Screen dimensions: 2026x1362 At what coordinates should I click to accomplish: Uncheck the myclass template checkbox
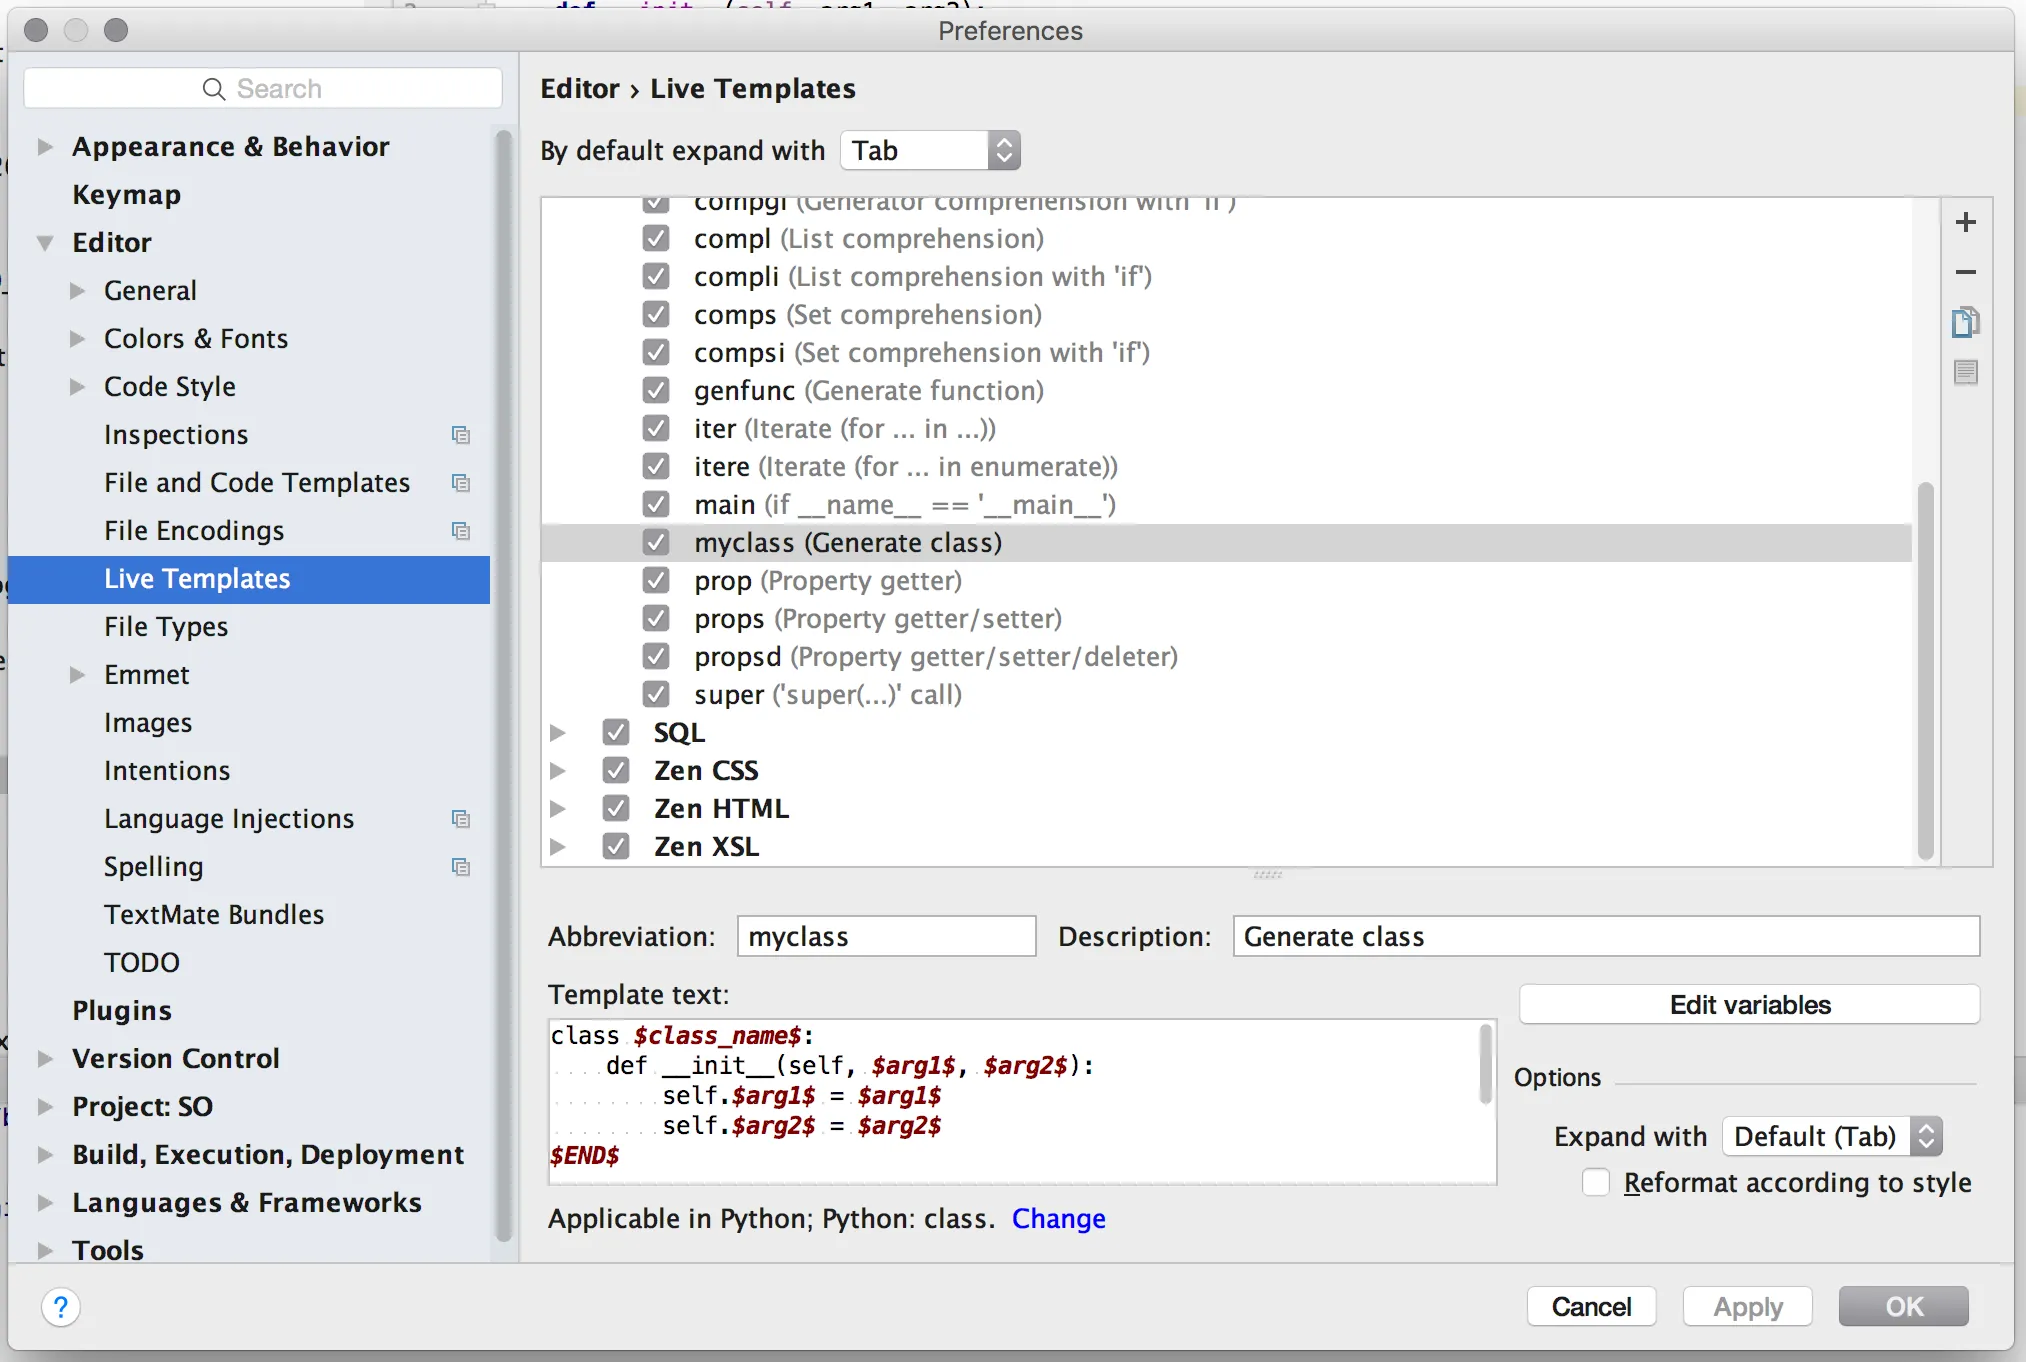click(x=656, y=543)
